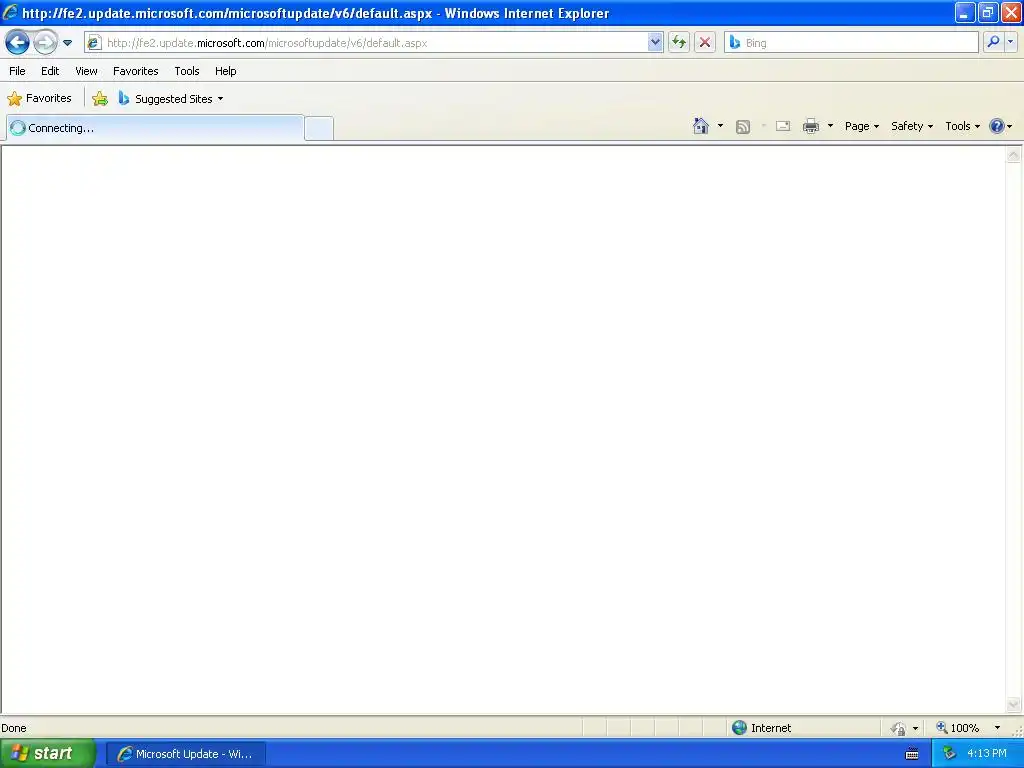Expand the Print options dropdown arrow
The height and width of the screenshot is (768, 1024).
point(830,126)
